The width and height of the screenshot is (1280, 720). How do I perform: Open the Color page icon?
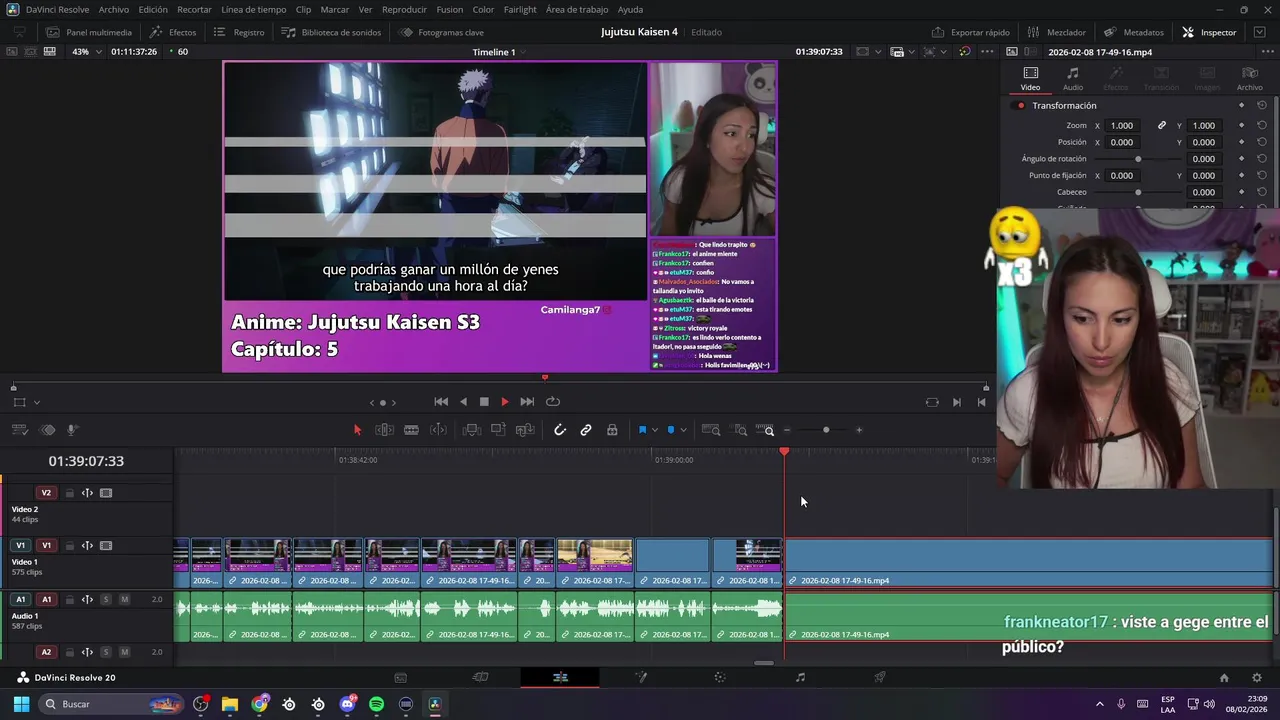pyautogui.click(x=720, y=677)
